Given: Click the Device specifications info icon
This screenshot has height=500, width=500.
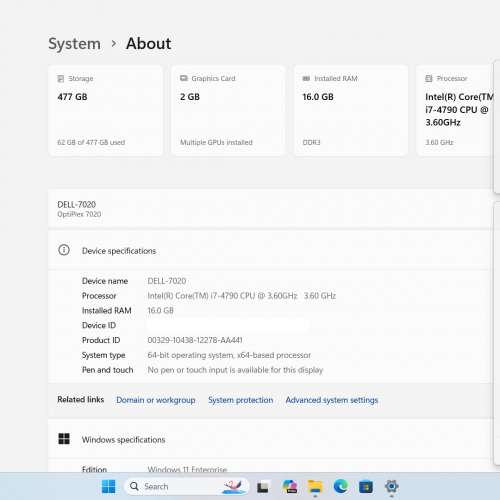Looking at the screenshot, I should 64,250.
